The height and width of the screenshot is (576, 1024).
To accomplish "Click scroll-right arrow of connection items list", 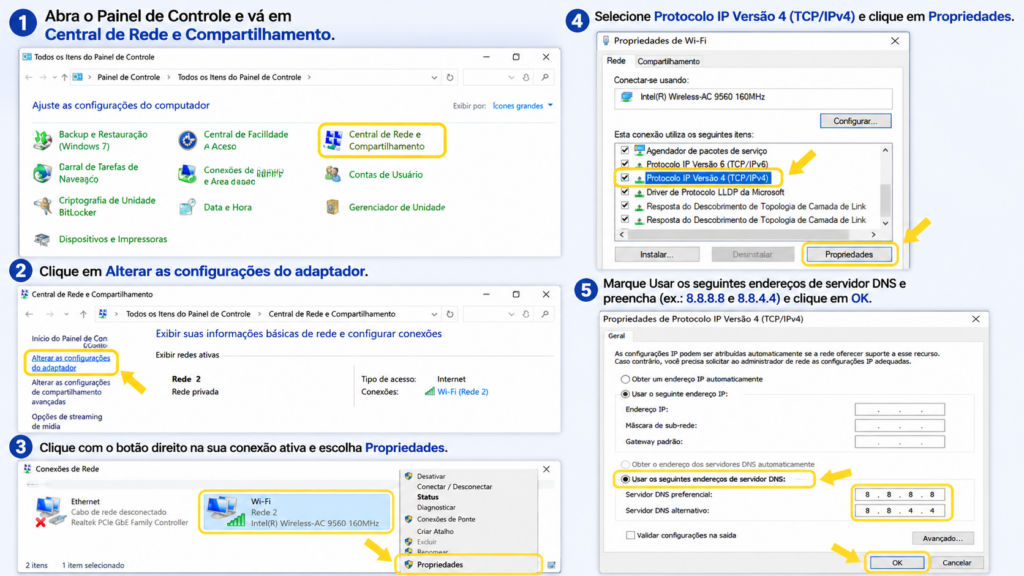I will (x=873, y=234).
